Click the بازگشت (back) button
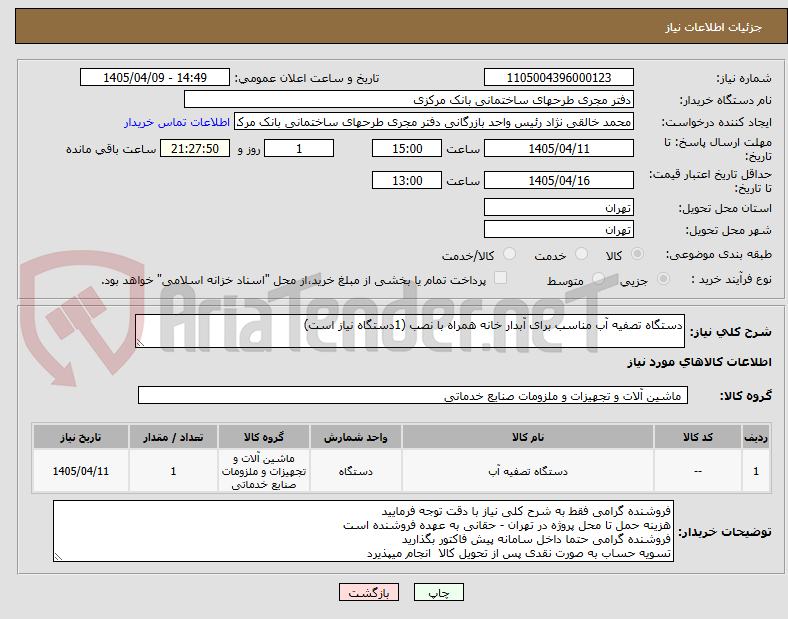The image size is (788, 619). 369,593
